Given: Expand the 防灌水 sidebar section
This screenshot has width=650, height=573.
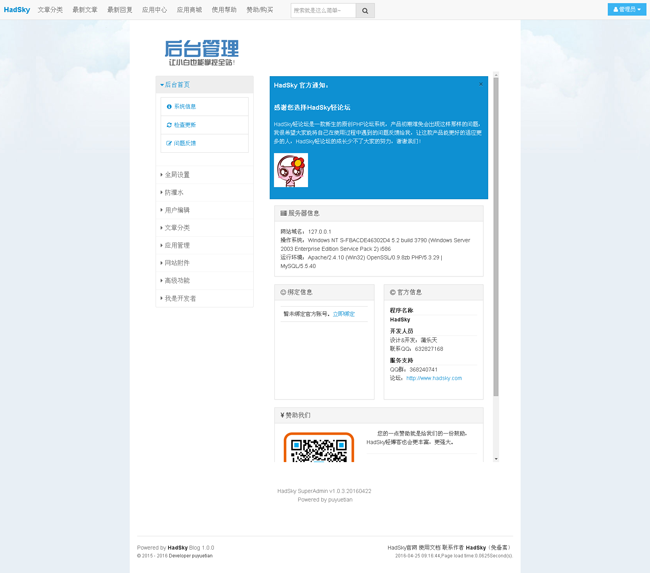Looking at the screenshot, I should click(x=204, y=192).
